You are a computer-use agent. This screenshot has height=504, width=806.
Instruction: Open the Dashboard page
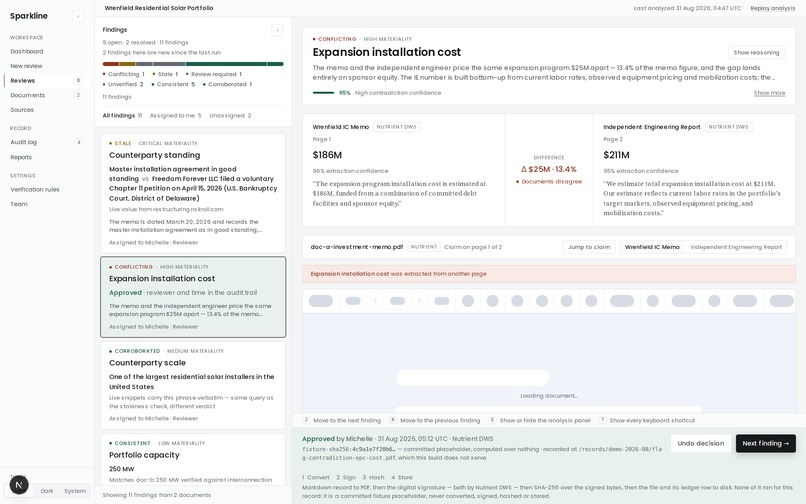[27, 51]
